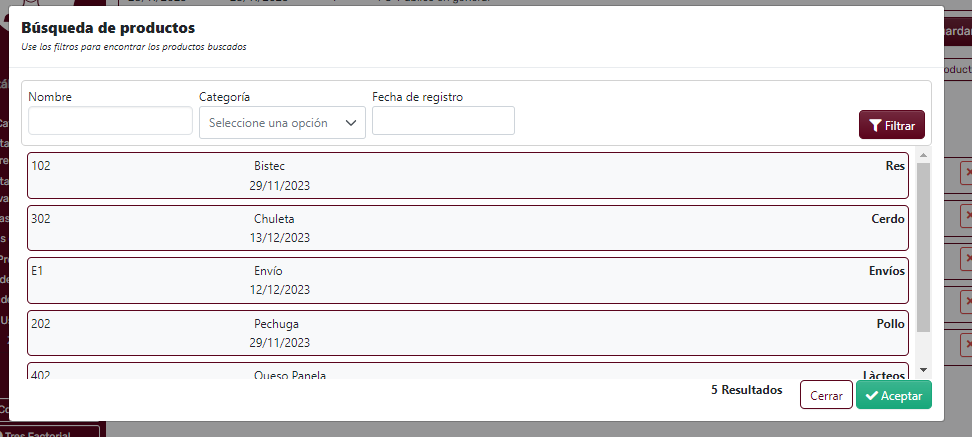The height and width of the screenshot is (437, 972).
Task: Click the results list scrollbar down arrow
Action: pyautogui.click(x=924, y=370)
